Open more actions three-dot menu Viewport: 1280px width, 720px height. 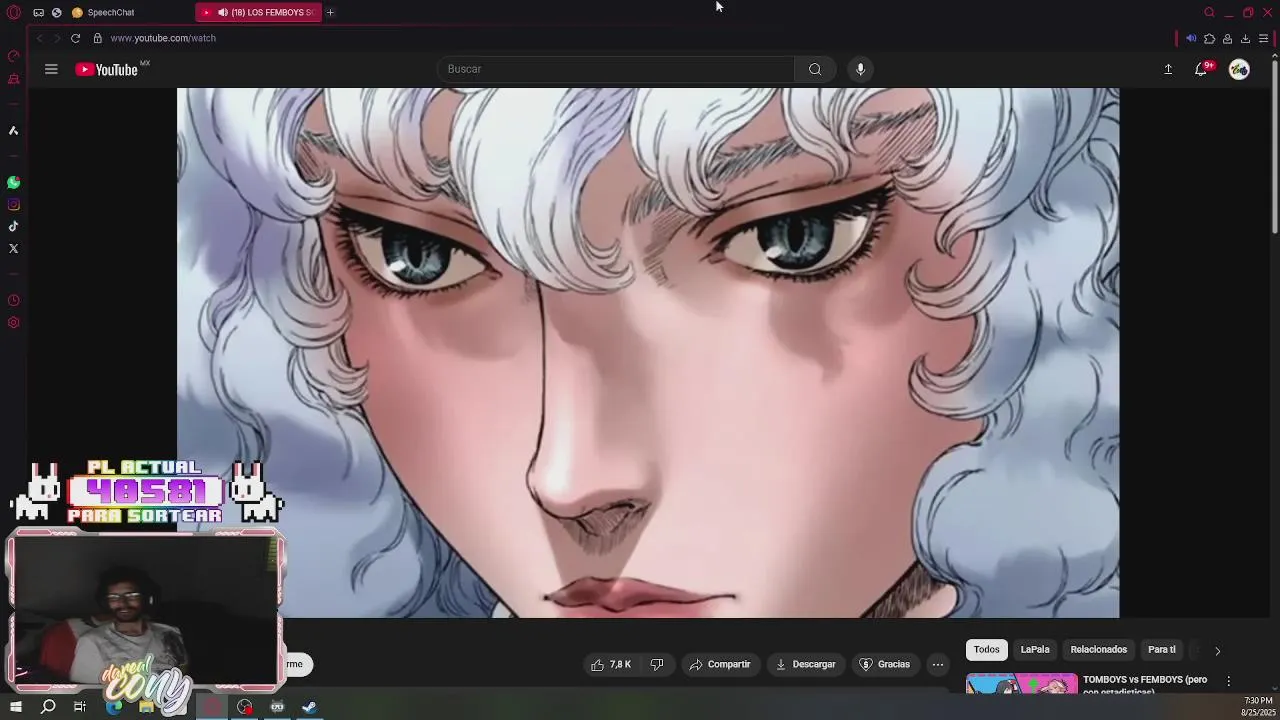[938, 665]
